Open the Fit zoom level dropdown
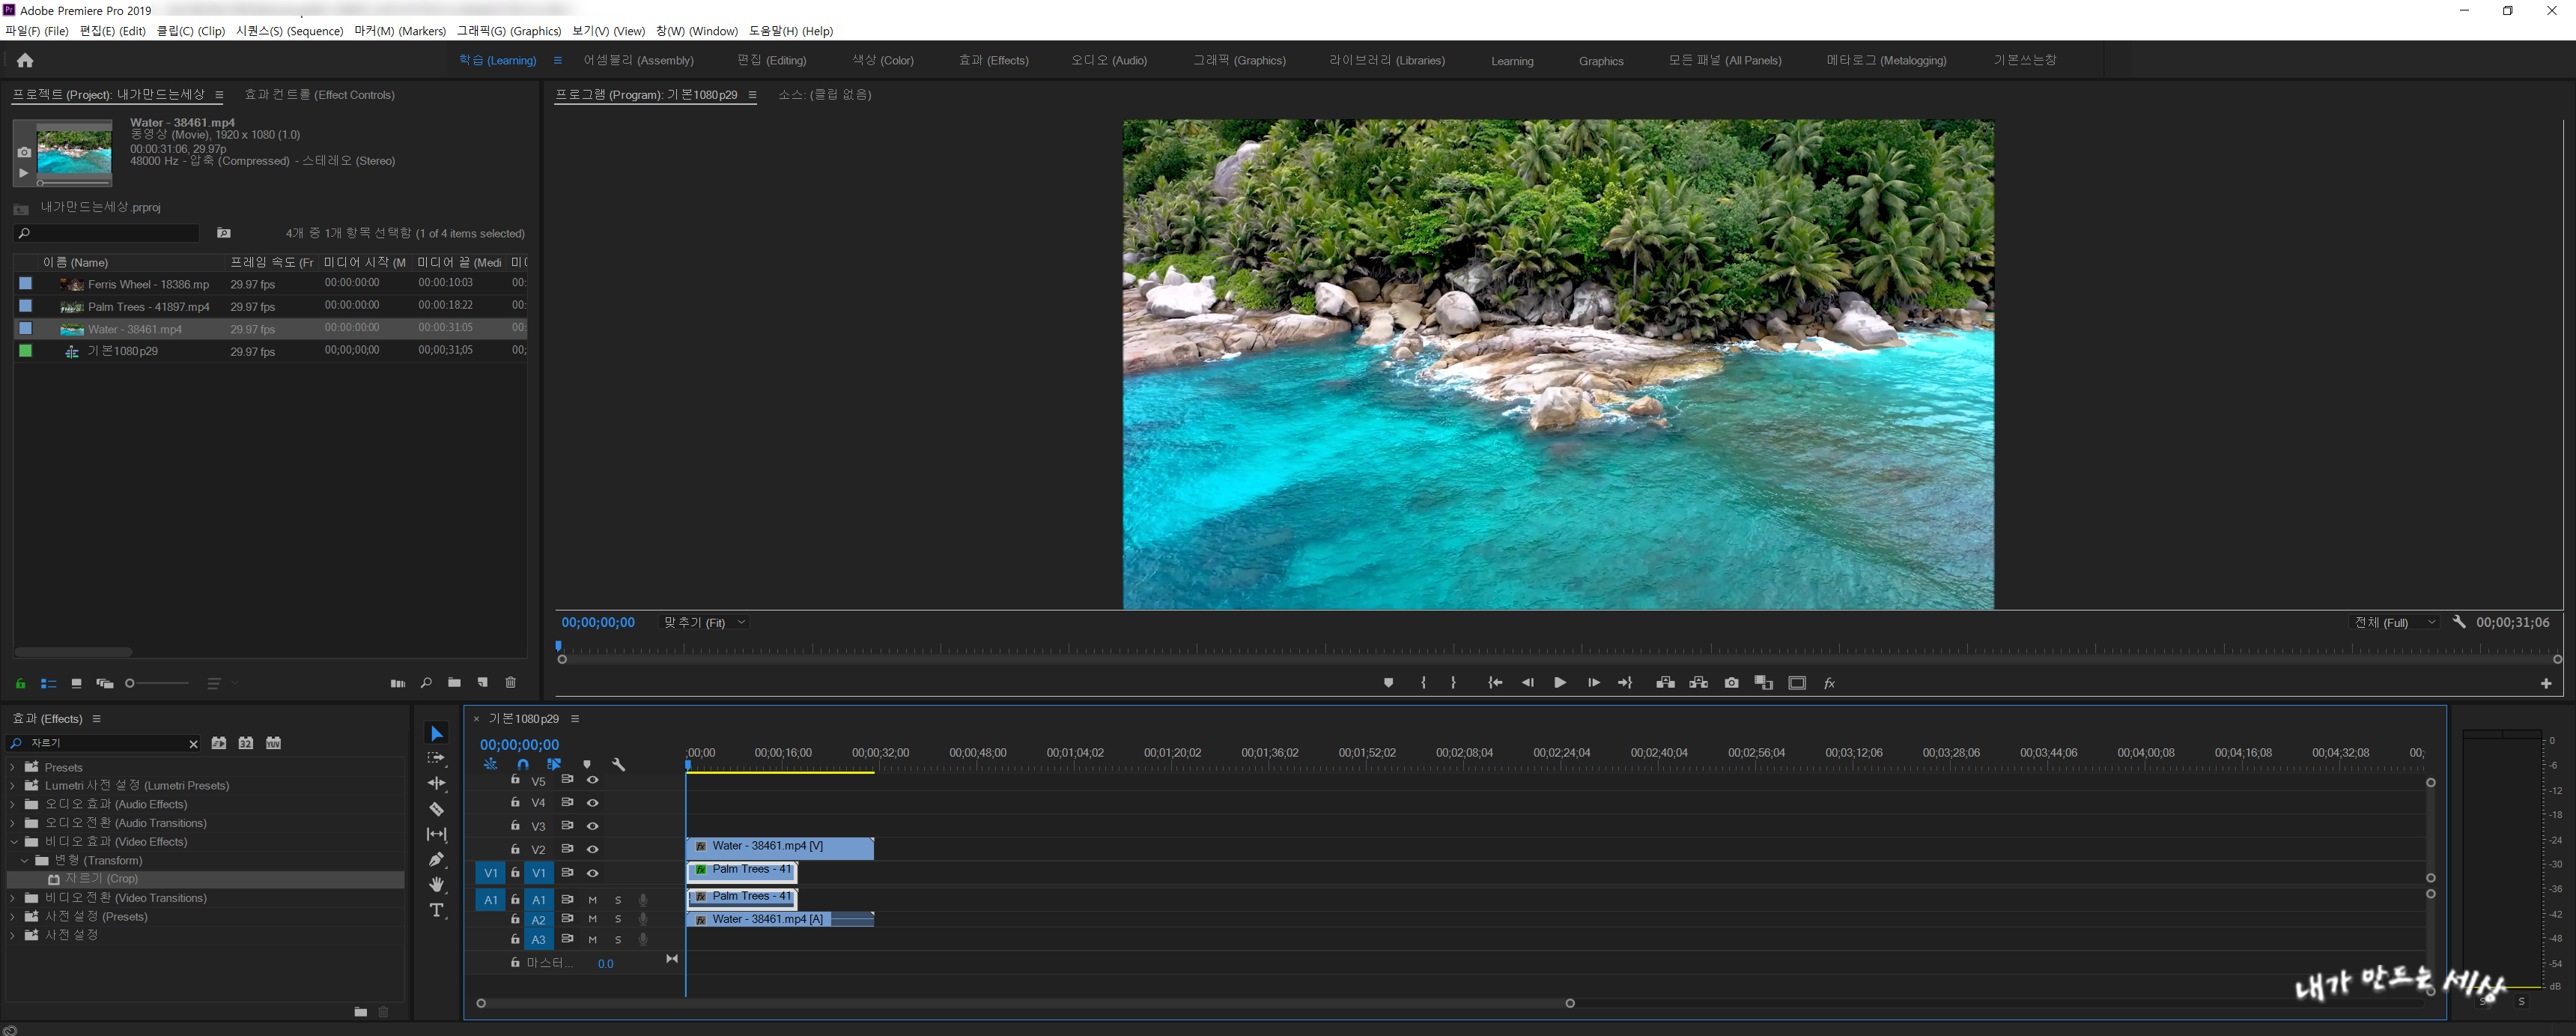This screenshot has width=2576, height=1036. [x=705, y=623]
